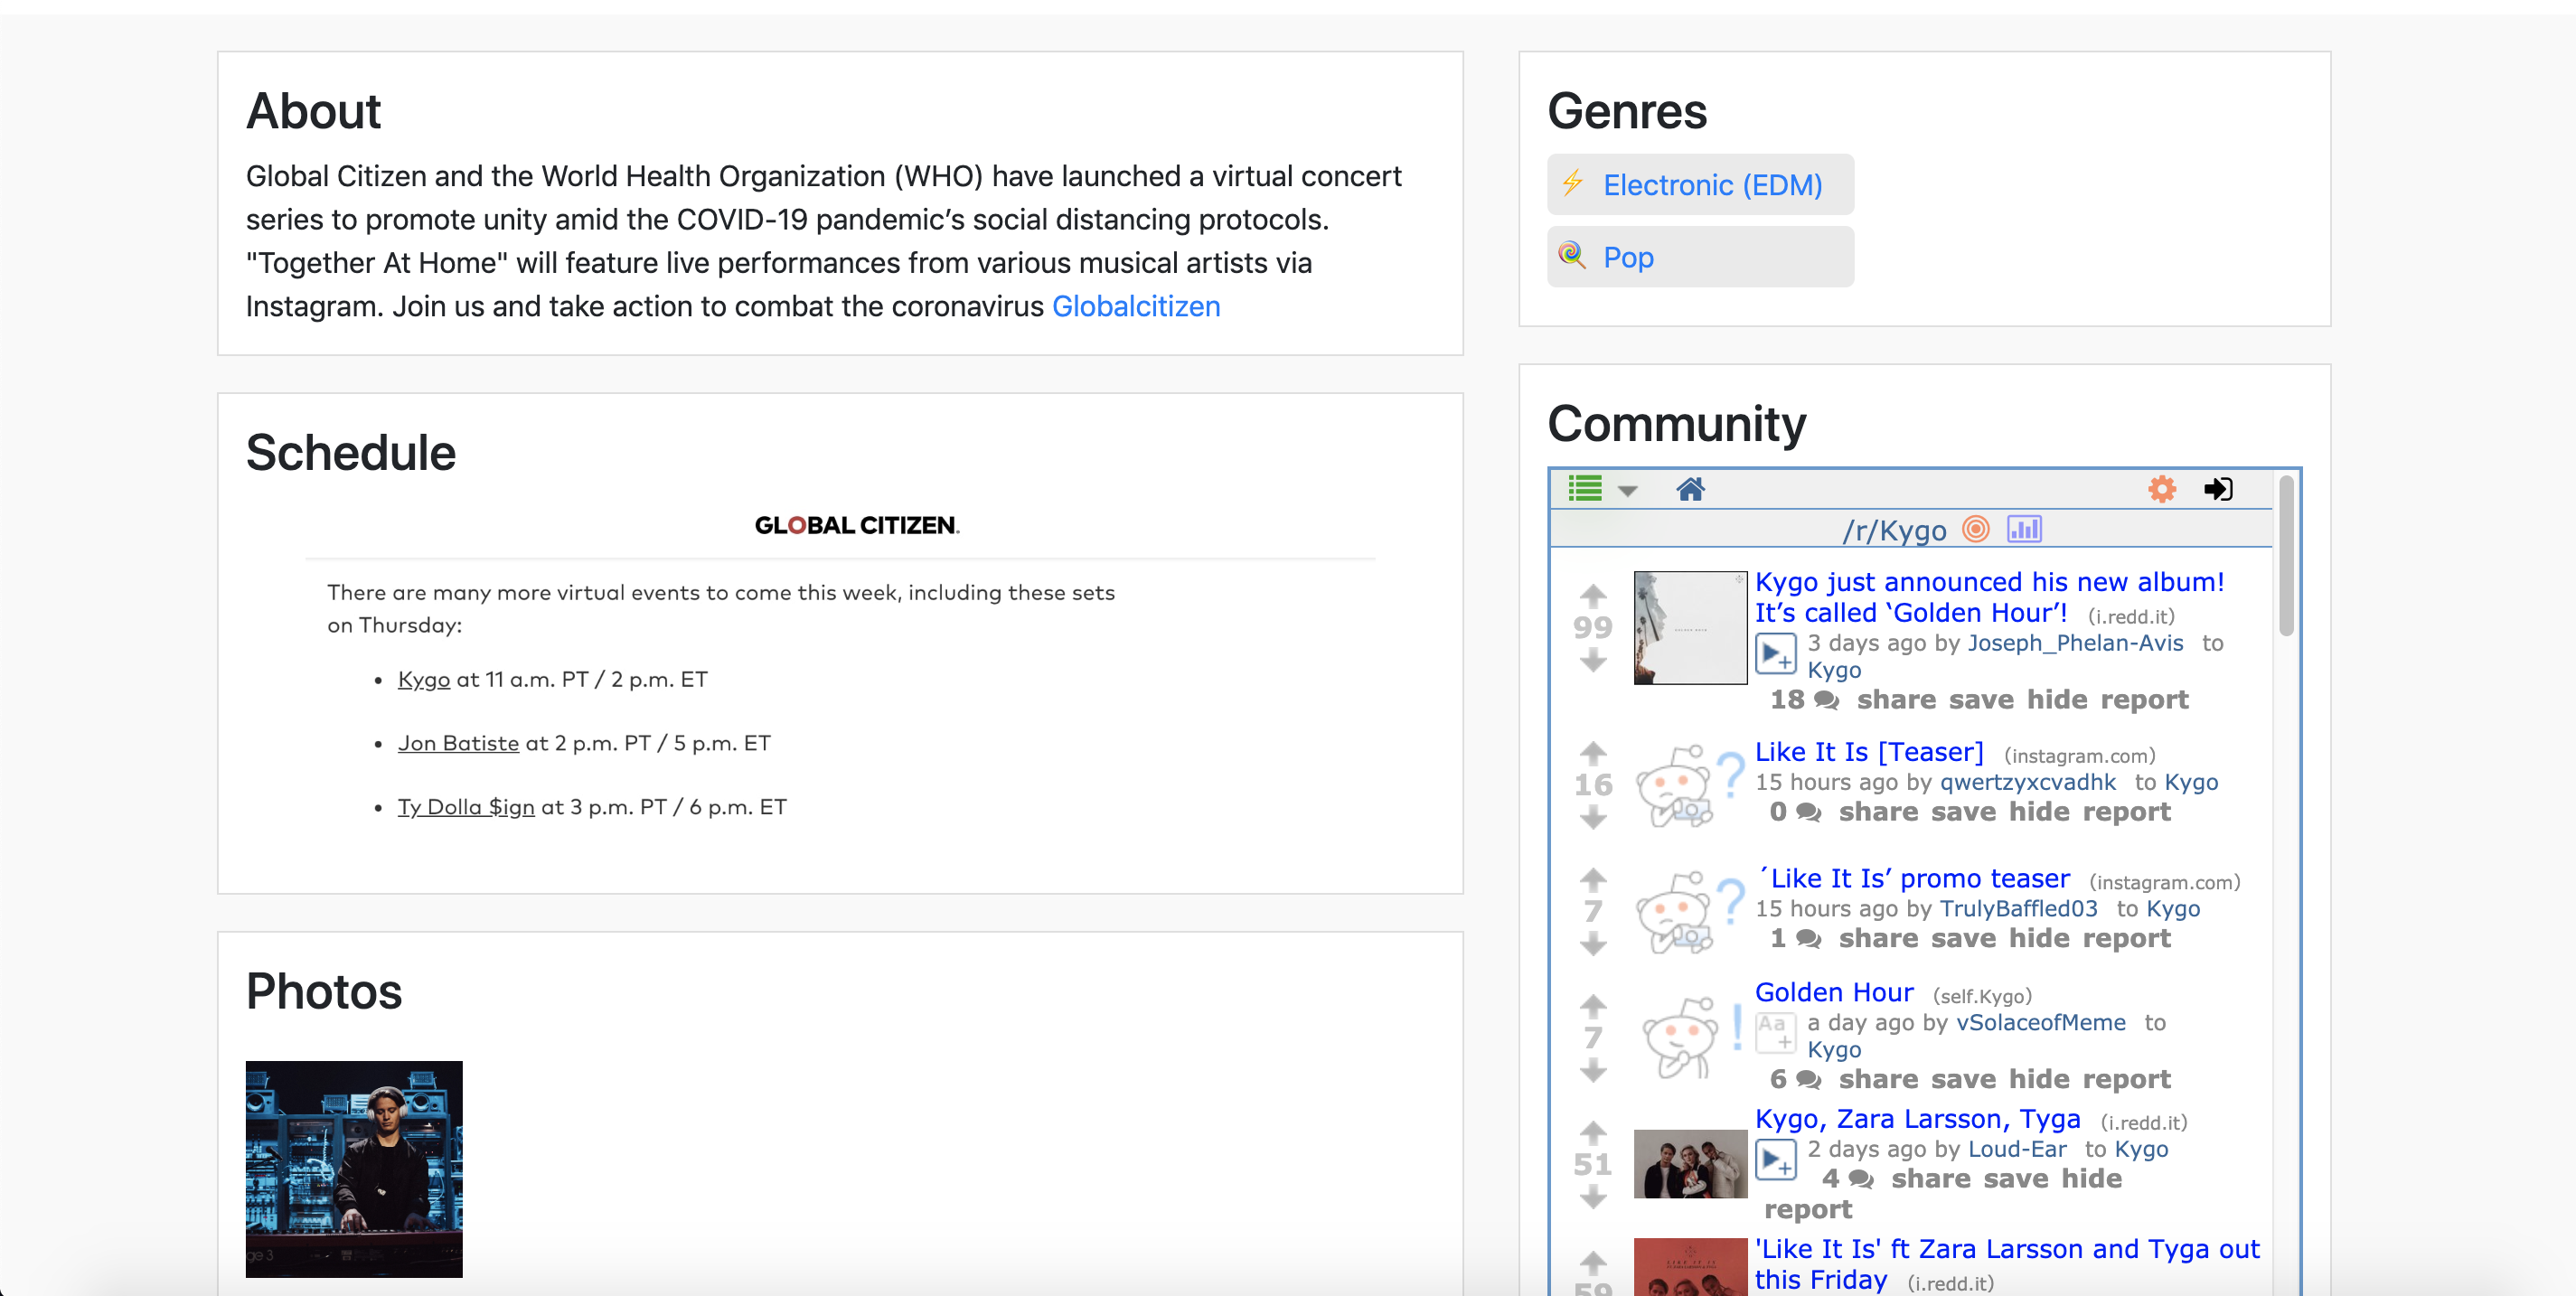Select the Pop genre tag
Image resolution: width=2576 pixels, height=1296 pixels.
1700,257
